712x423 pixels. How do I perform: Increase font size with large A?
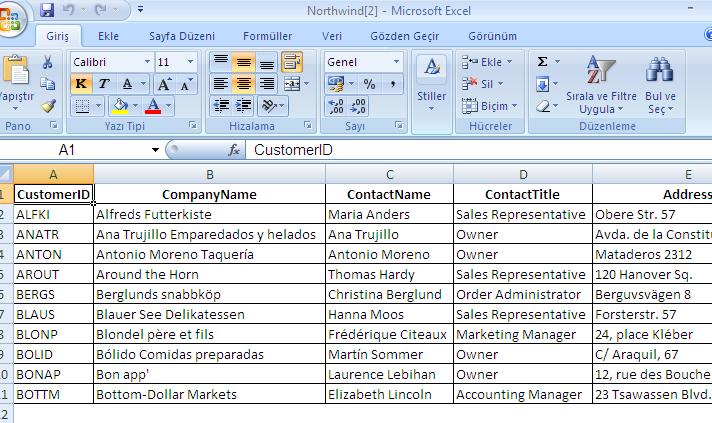[x=163, y=84]
